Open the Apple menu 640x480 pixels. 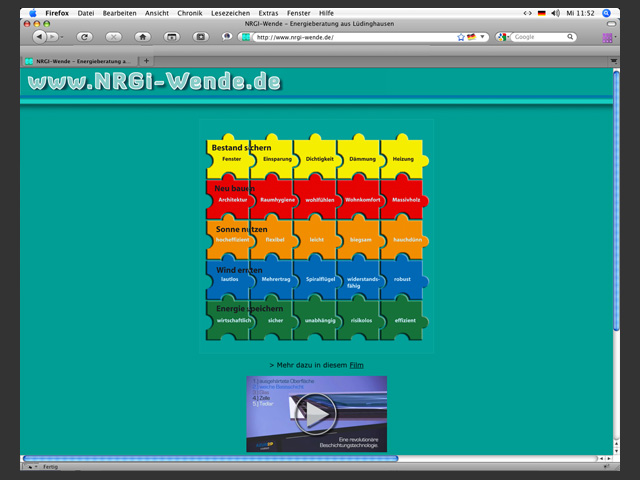pos(33,13)
